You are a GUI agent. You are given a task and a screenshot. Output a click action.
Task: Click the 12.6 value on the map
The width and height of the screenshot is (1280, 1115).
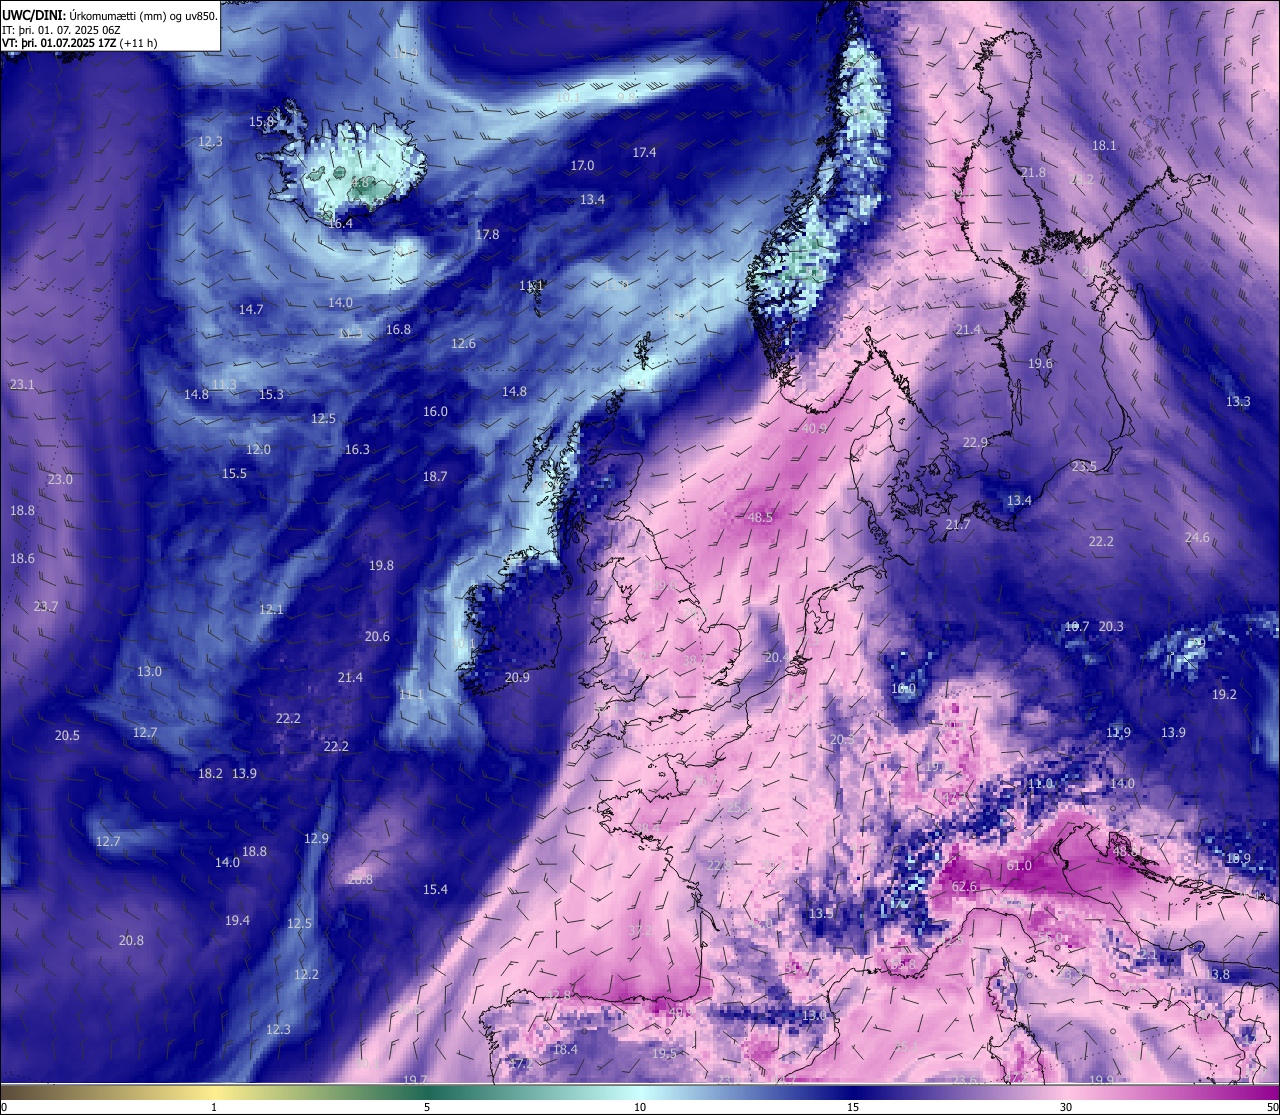click(x=463, y=344)
